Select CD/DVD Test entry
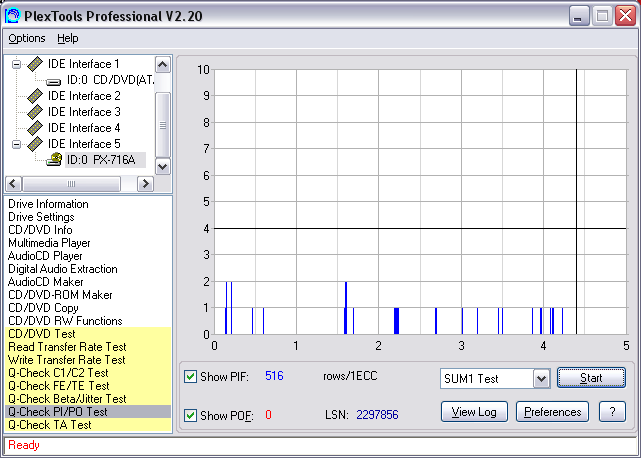The width and height of the screenshot is (641, 458). [x=88, y=334]
